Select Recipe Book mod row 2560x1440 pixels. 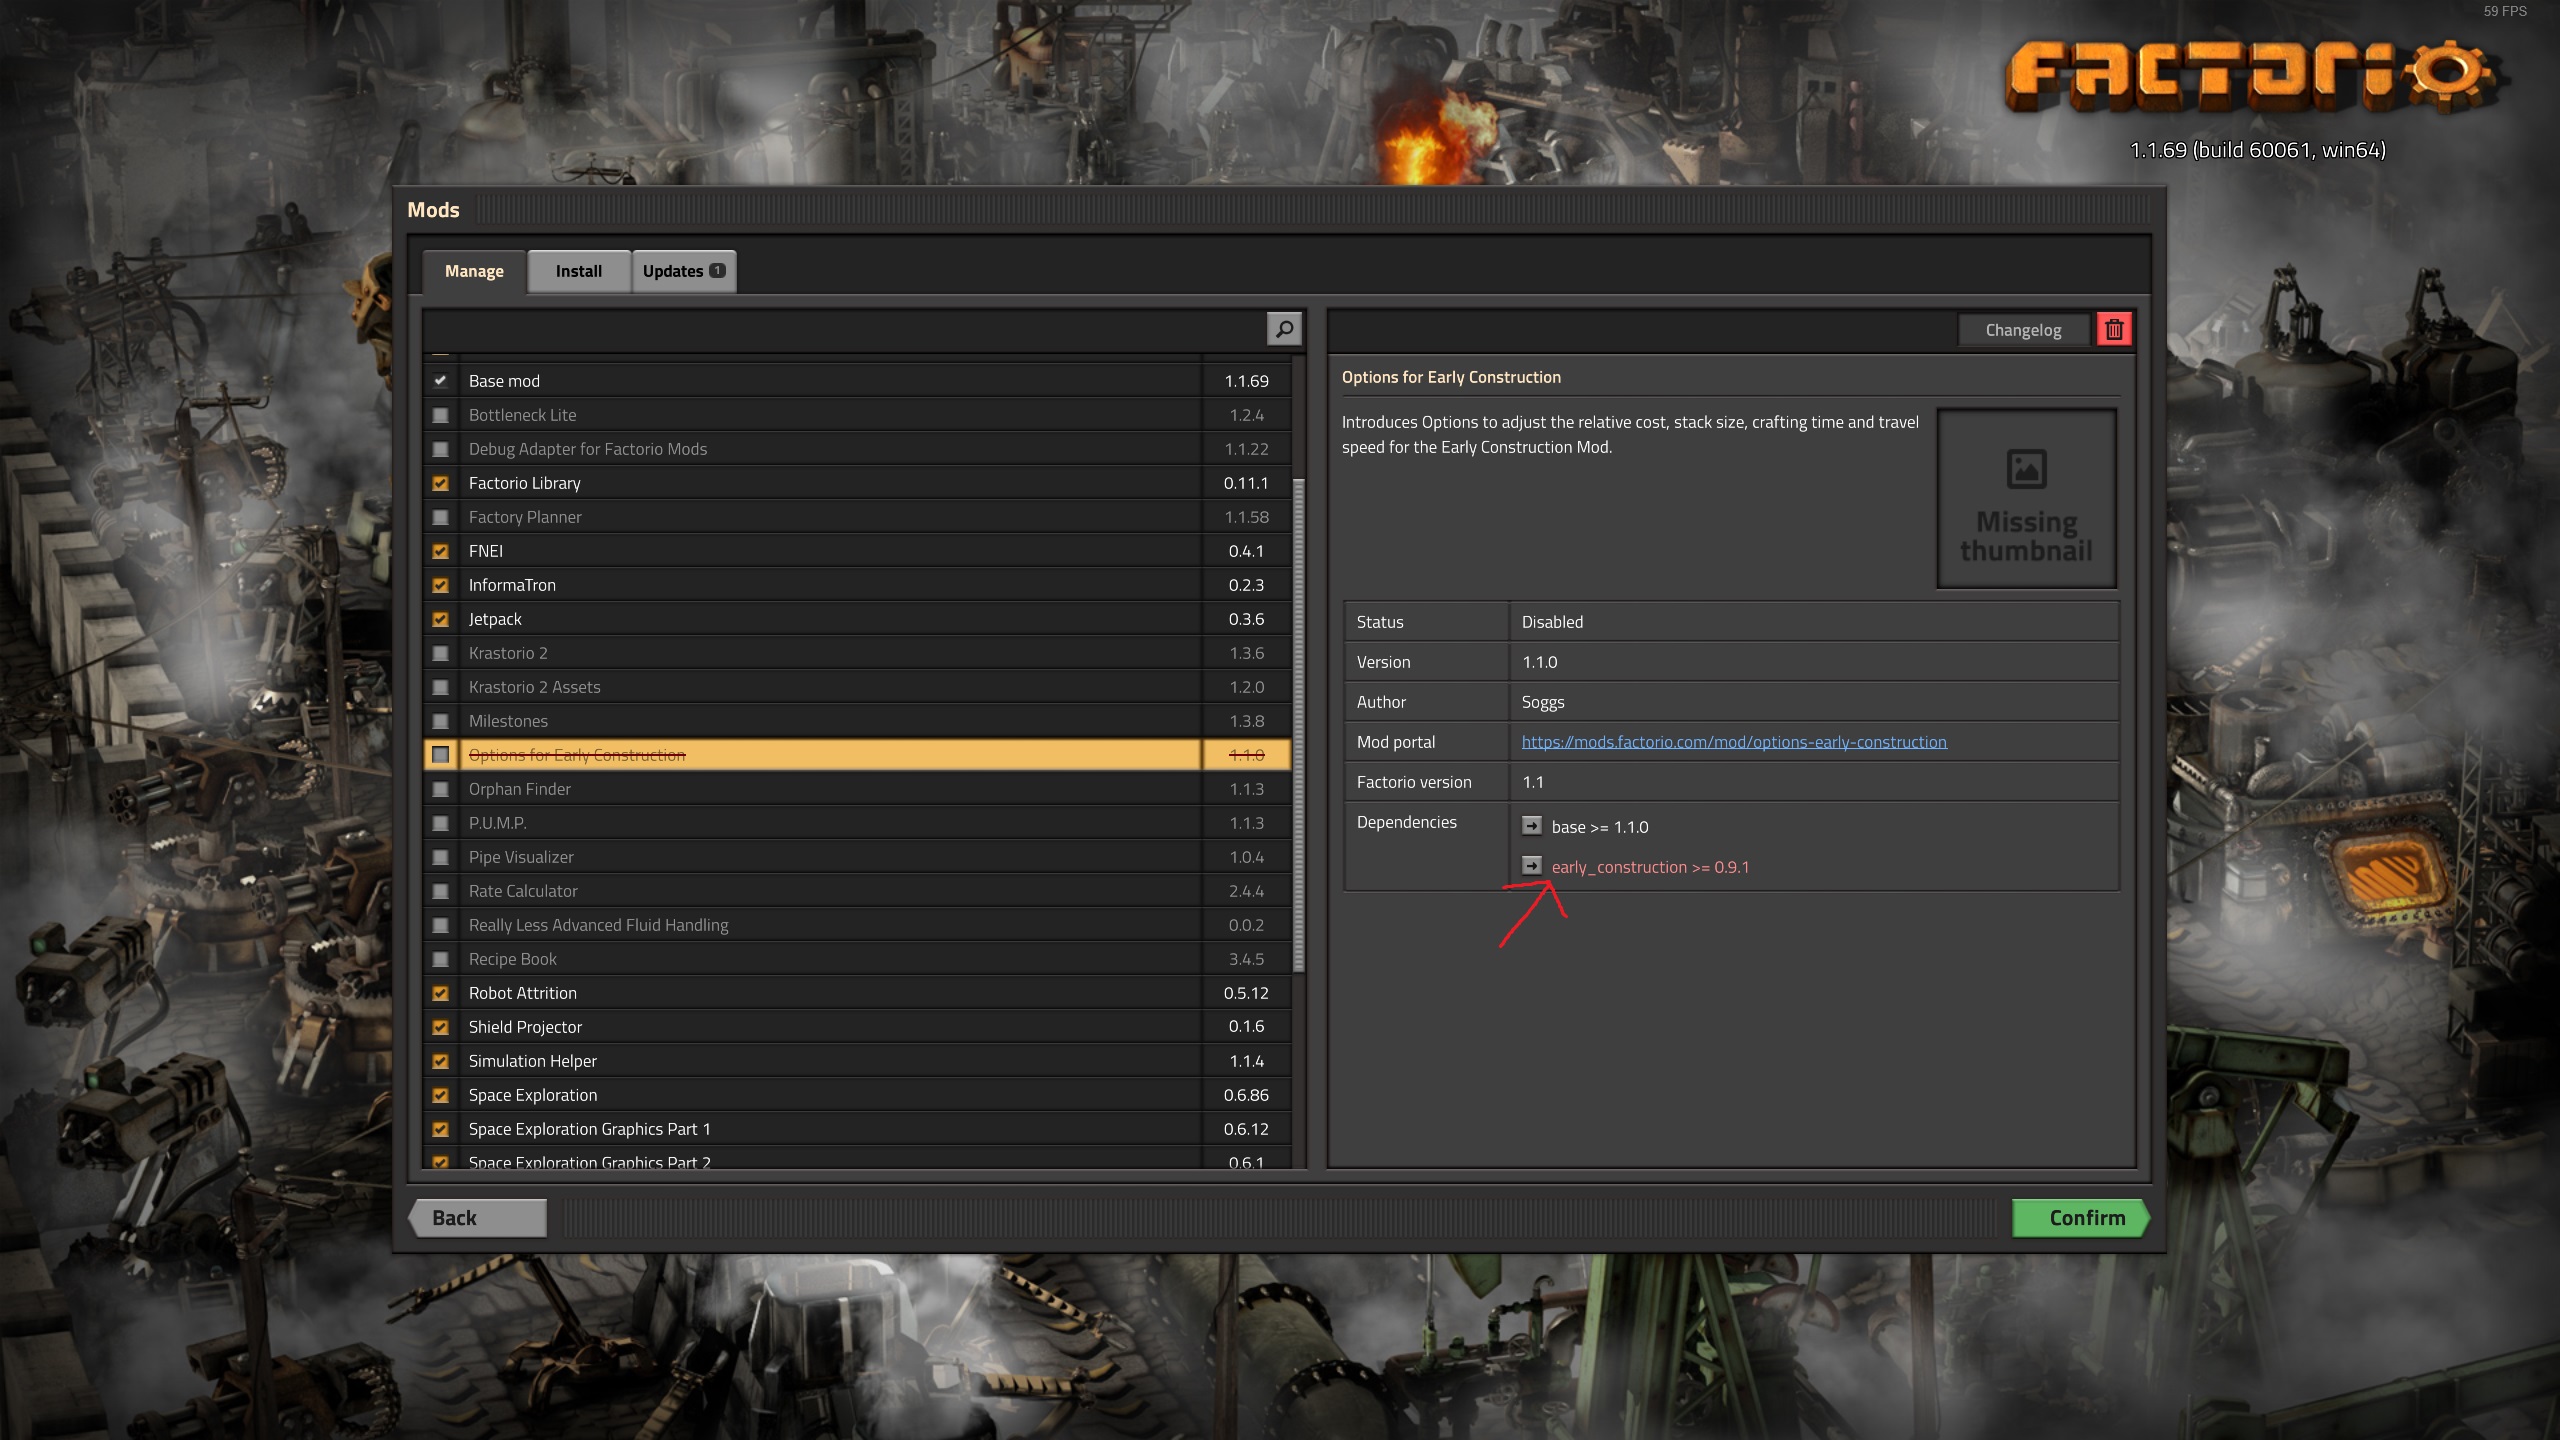click(x=856, y=959)
